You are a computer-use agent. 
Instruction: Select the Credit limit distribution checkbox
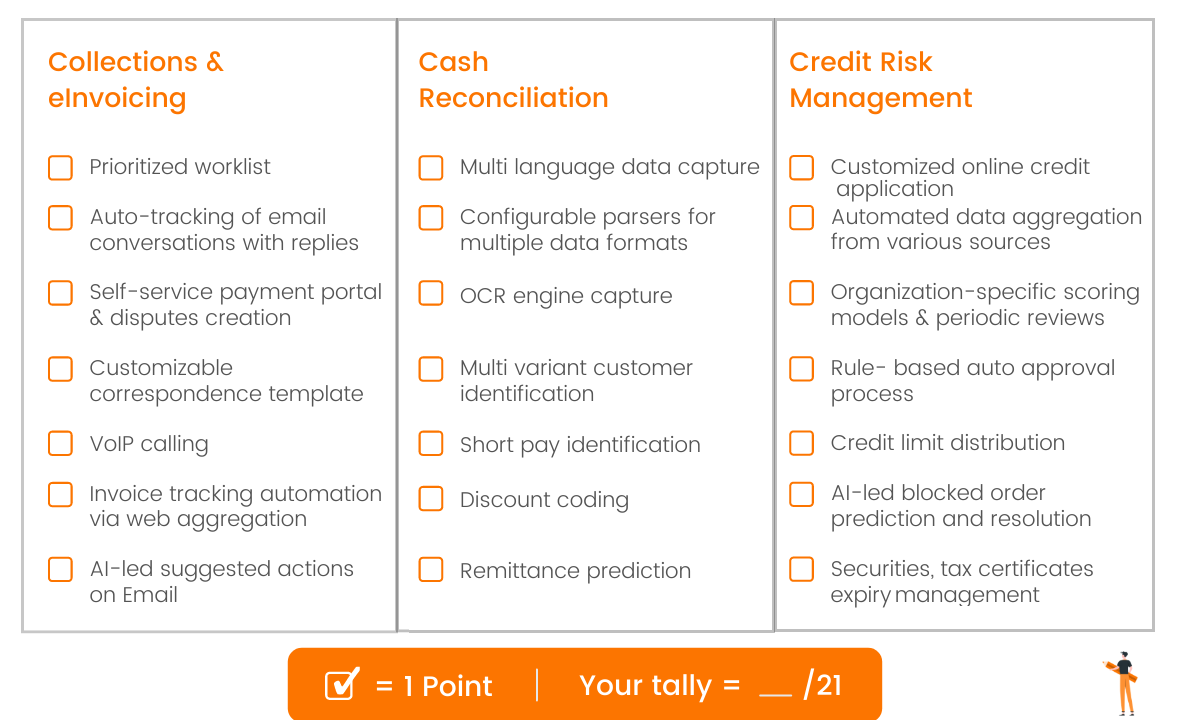coord(802,442)
